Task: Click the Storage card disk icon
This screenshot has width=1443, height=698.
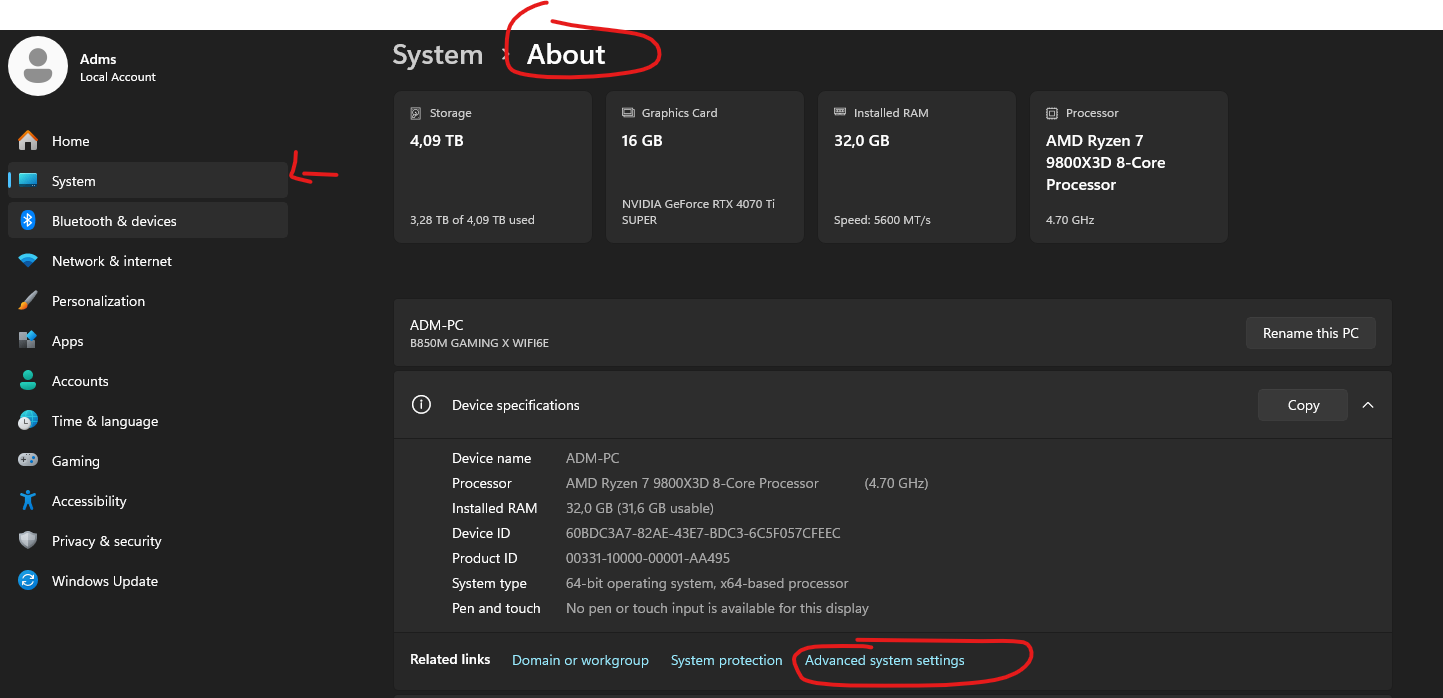Action: (x=416, y=113)
